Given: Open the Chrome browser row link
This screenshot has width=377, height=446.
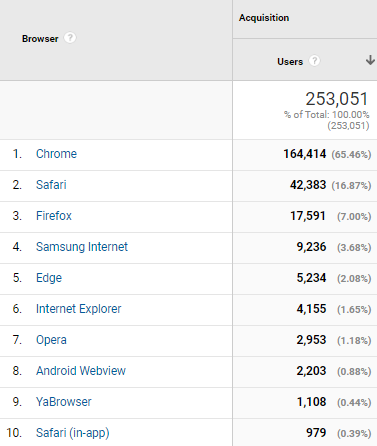Looking at the screenshot, I should 56,154.
